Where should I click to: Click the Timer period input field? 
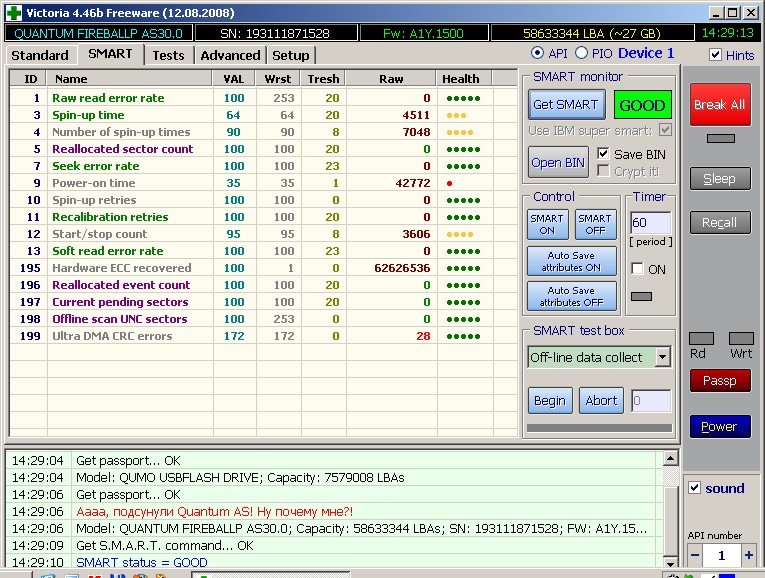coord(651,222)
